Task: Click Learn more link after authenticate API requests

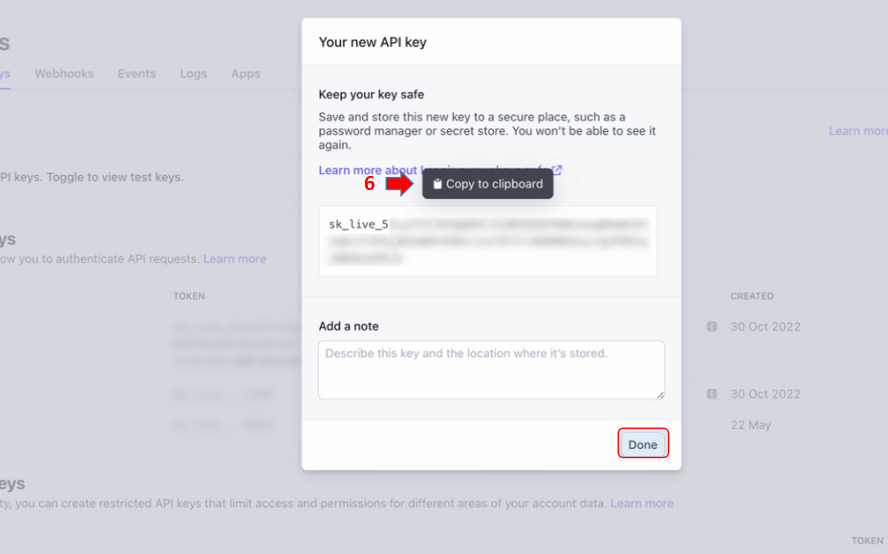Action: click(x=234, y=259)
